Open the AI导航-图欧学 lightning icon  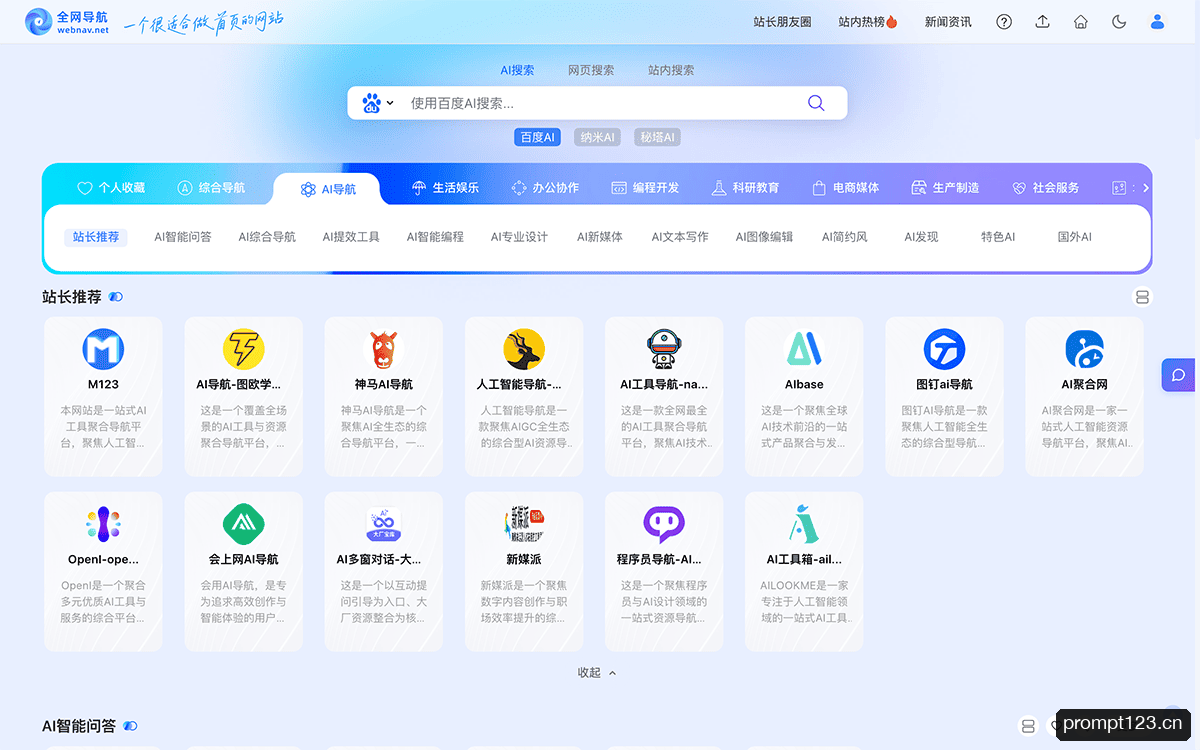coord(244,349)
